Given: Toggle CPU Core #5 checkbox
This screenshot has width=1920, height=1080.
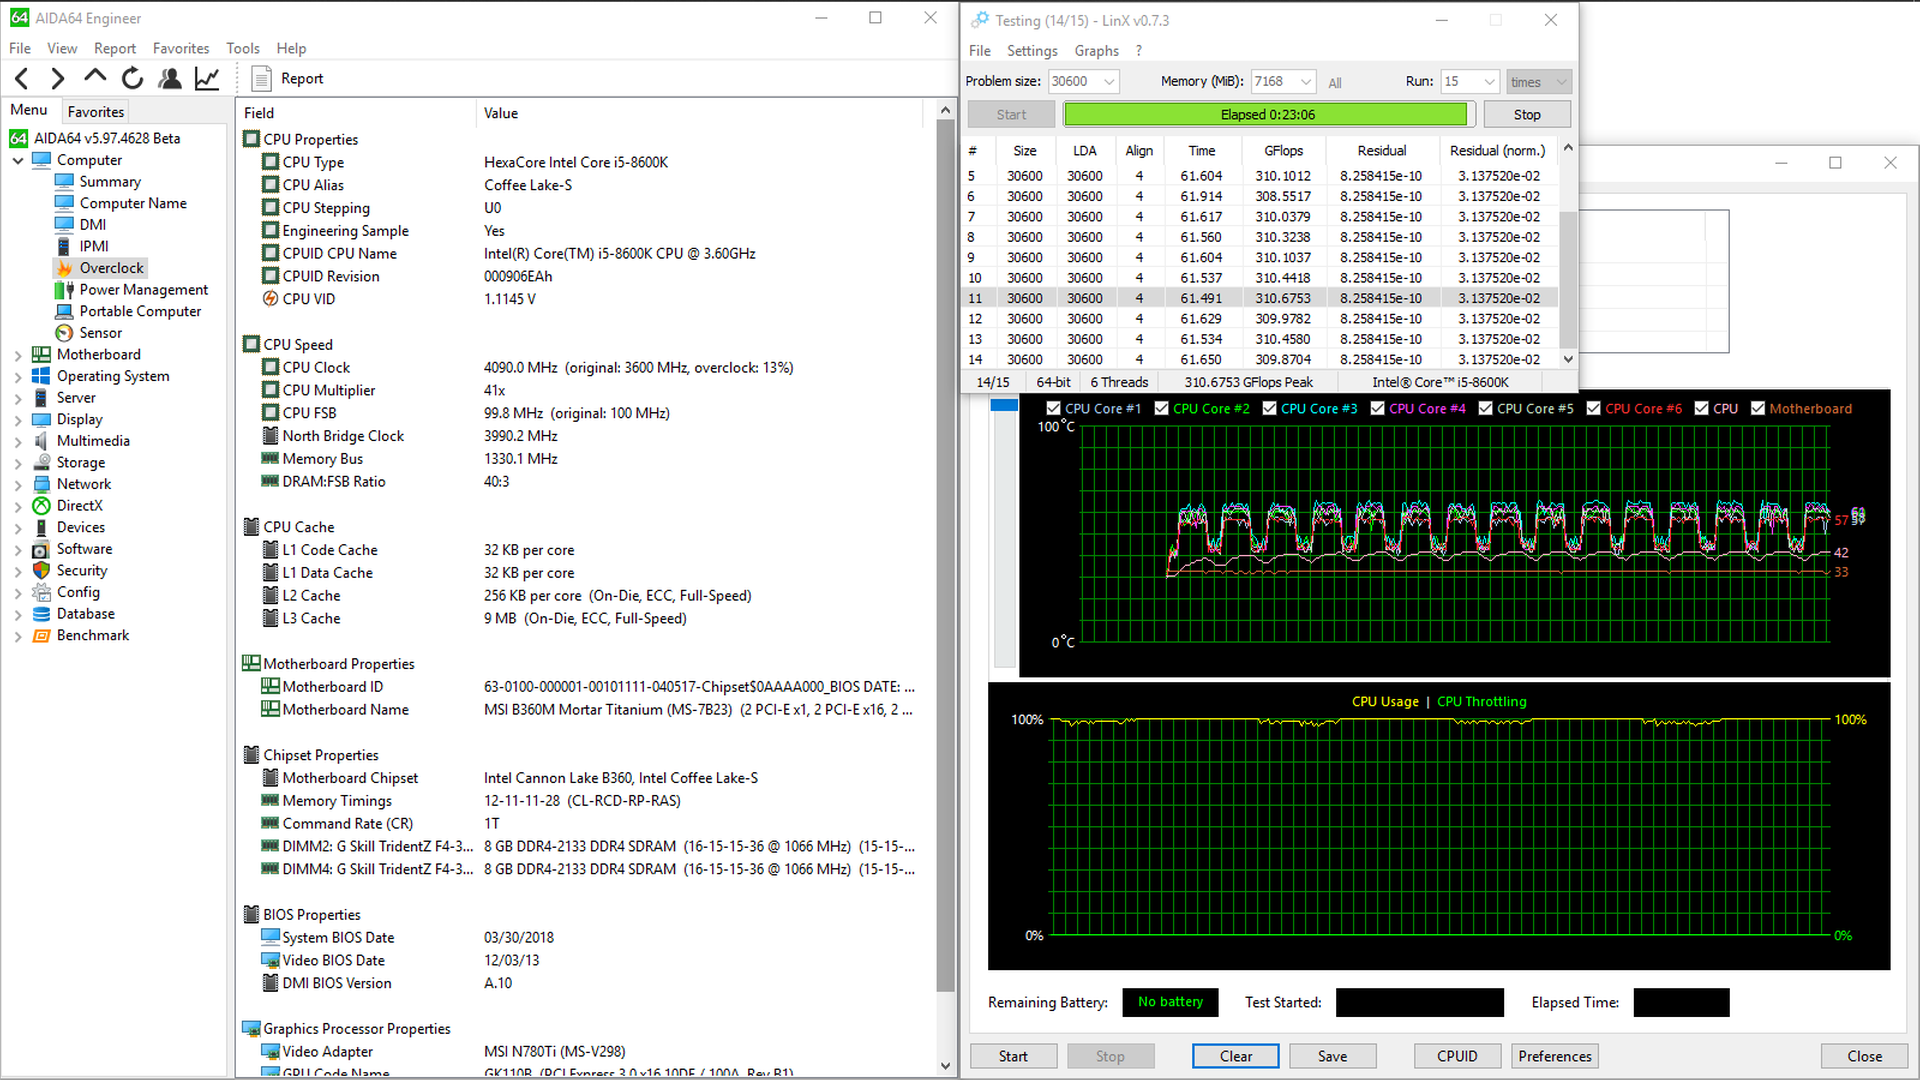Looking at the screenshot, I should click(x=1485, y=408).
